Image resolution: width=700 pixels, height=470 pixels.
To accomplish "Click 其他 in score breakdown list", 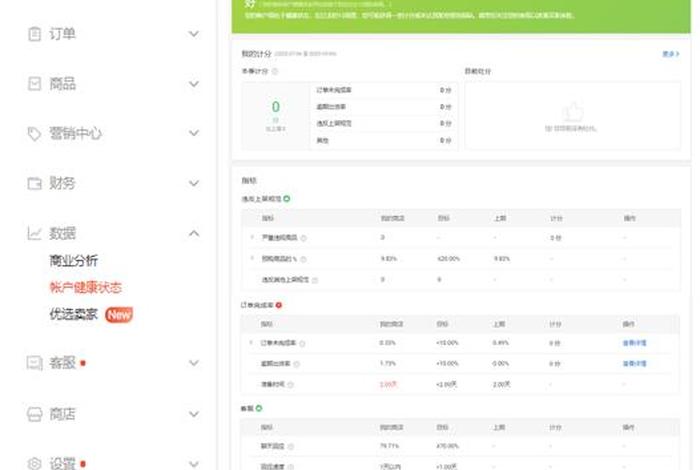I will pos(322,140).
